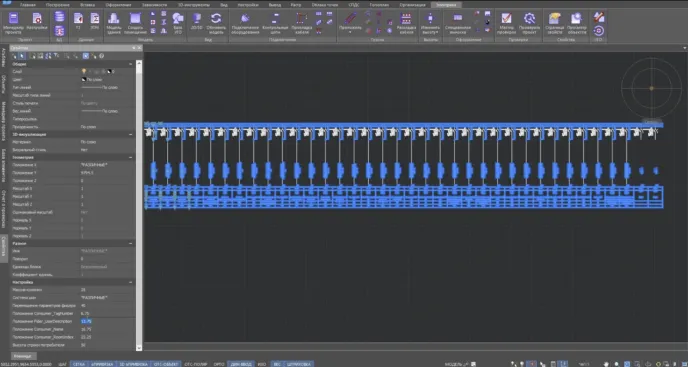
Task: Open the ТЗ data icon
Action: tap(78, 21)
